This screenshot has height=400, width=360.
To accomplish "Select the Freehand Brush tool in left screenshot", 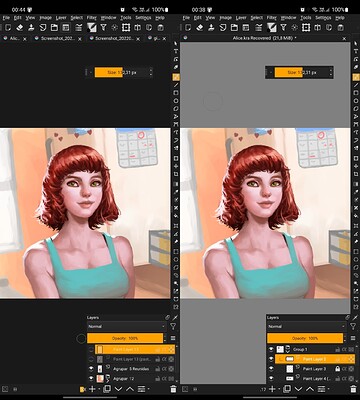I will pyautogui.click(x=176, y=77).
